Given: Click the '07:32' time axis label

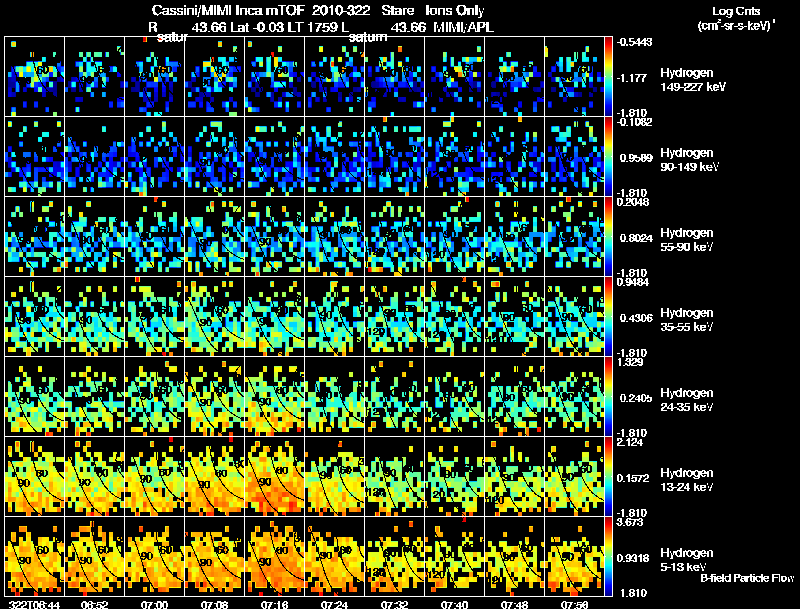Looking at the screenshot, I should (x=394, y=604).
